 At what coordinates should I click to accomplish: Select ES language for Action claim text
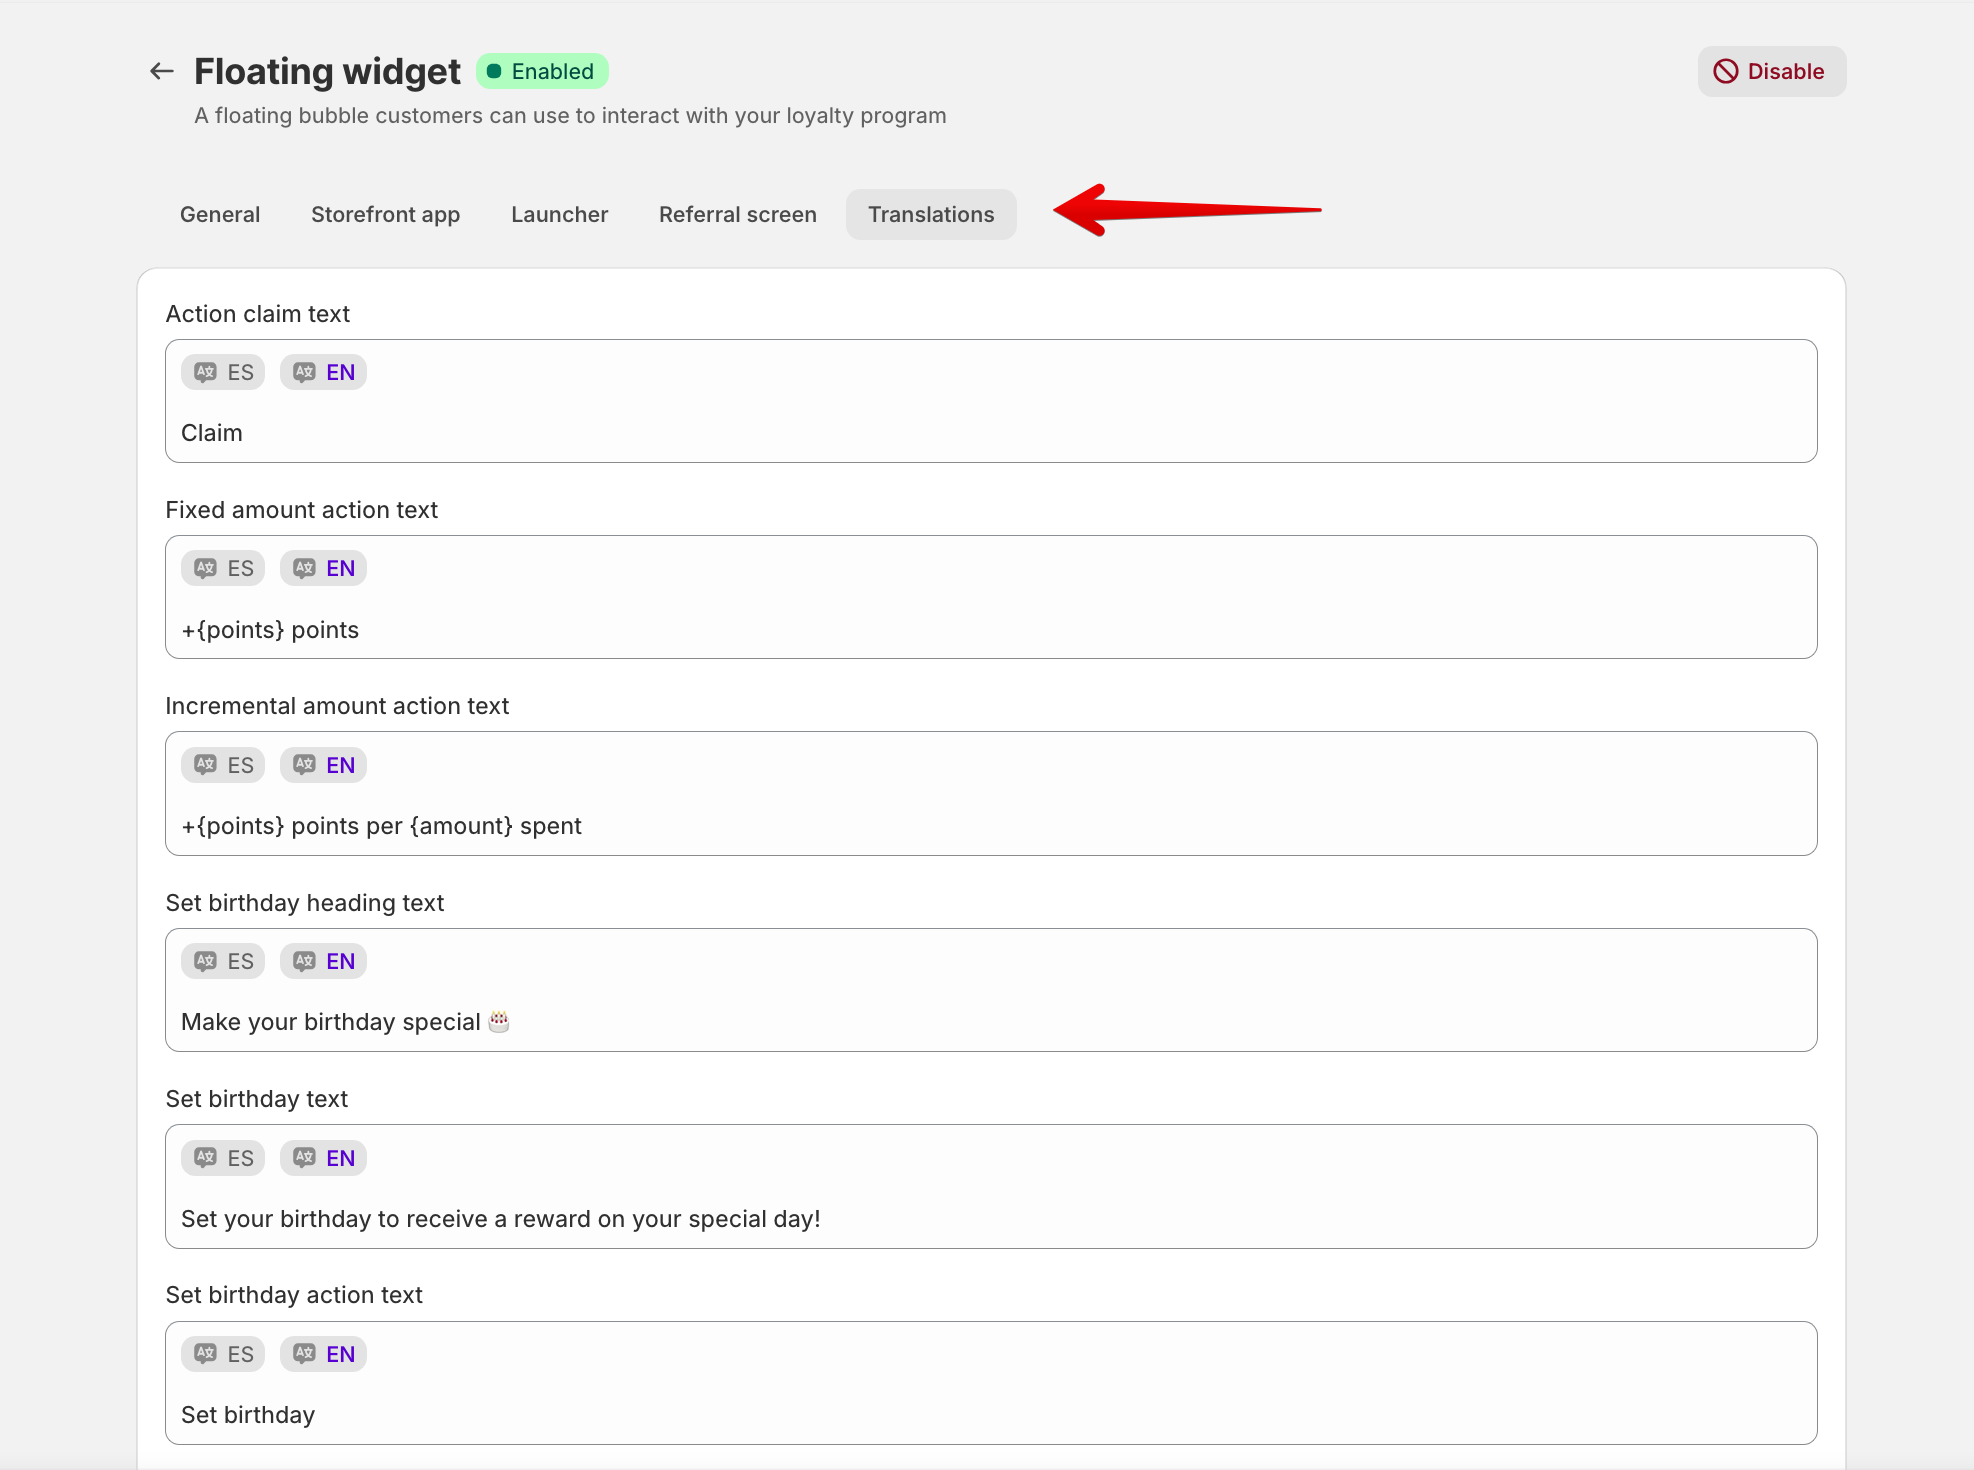click(x=223, y=372)
